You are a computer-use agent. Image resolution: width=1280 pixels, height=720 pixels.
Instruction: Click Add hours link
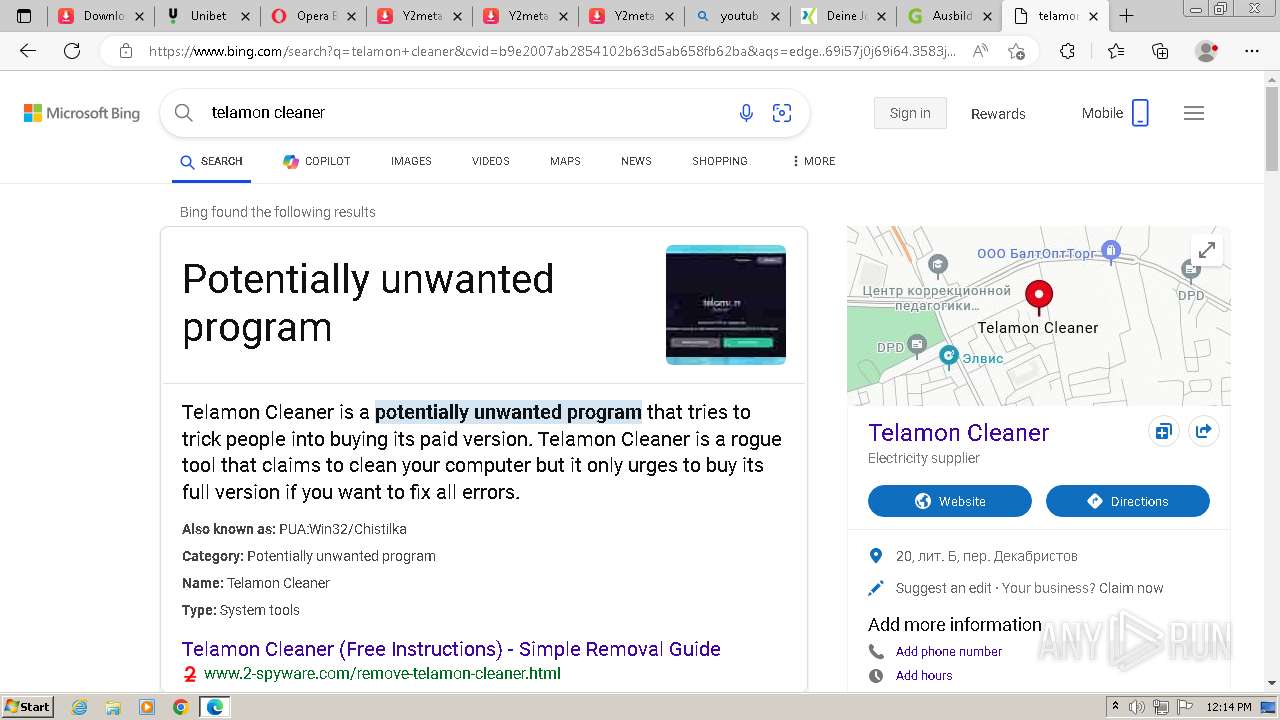pos(924,675)
